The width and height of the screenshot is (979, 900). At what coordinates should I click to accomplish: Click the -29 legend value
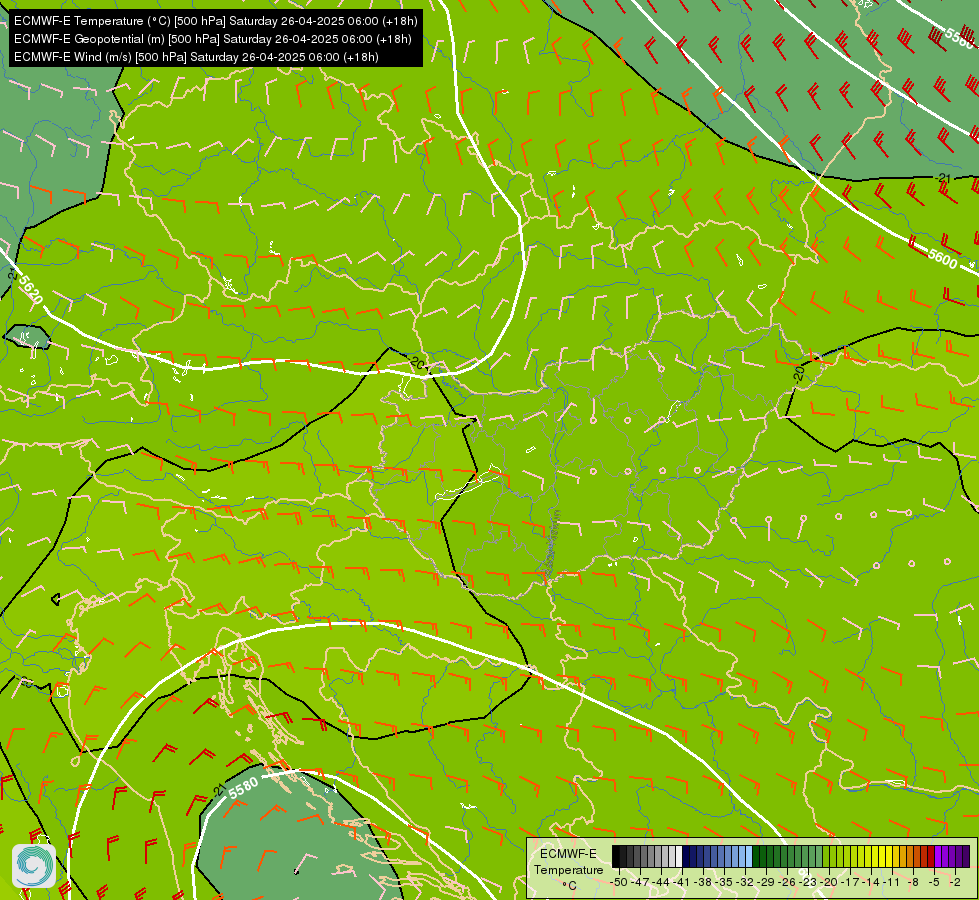(x=767, y=883)
